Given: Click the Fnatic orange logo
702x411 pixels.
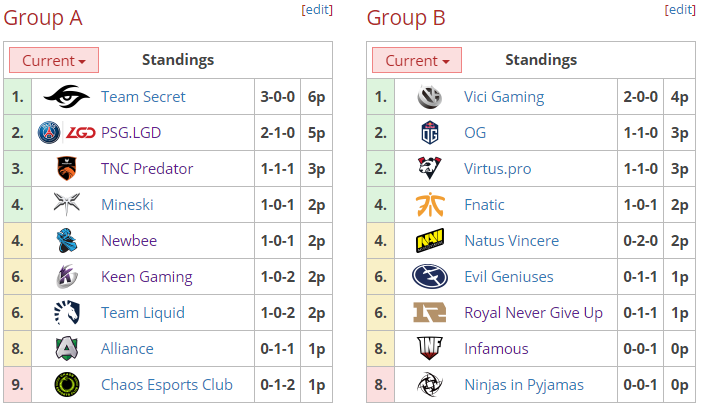Looking at the screenshot, I should (430, 205).
